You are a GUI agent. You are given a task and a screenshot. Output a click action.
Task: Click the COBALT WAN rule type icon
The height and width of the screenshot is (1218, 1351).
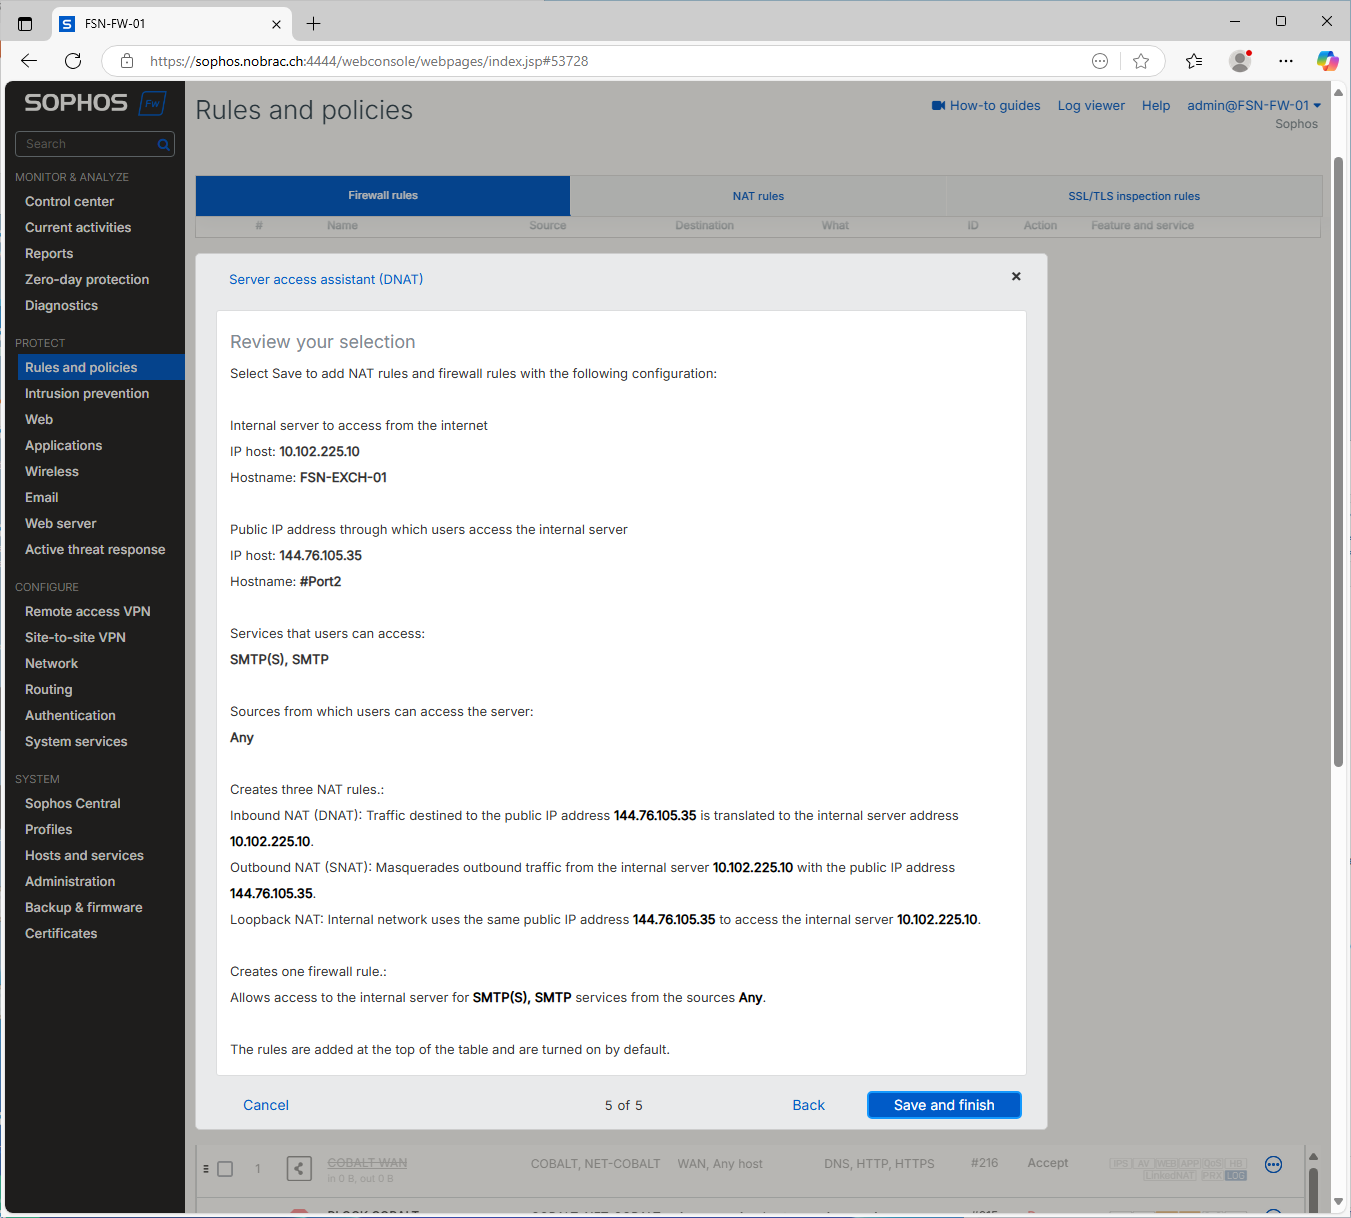[x=299, y=1168]
